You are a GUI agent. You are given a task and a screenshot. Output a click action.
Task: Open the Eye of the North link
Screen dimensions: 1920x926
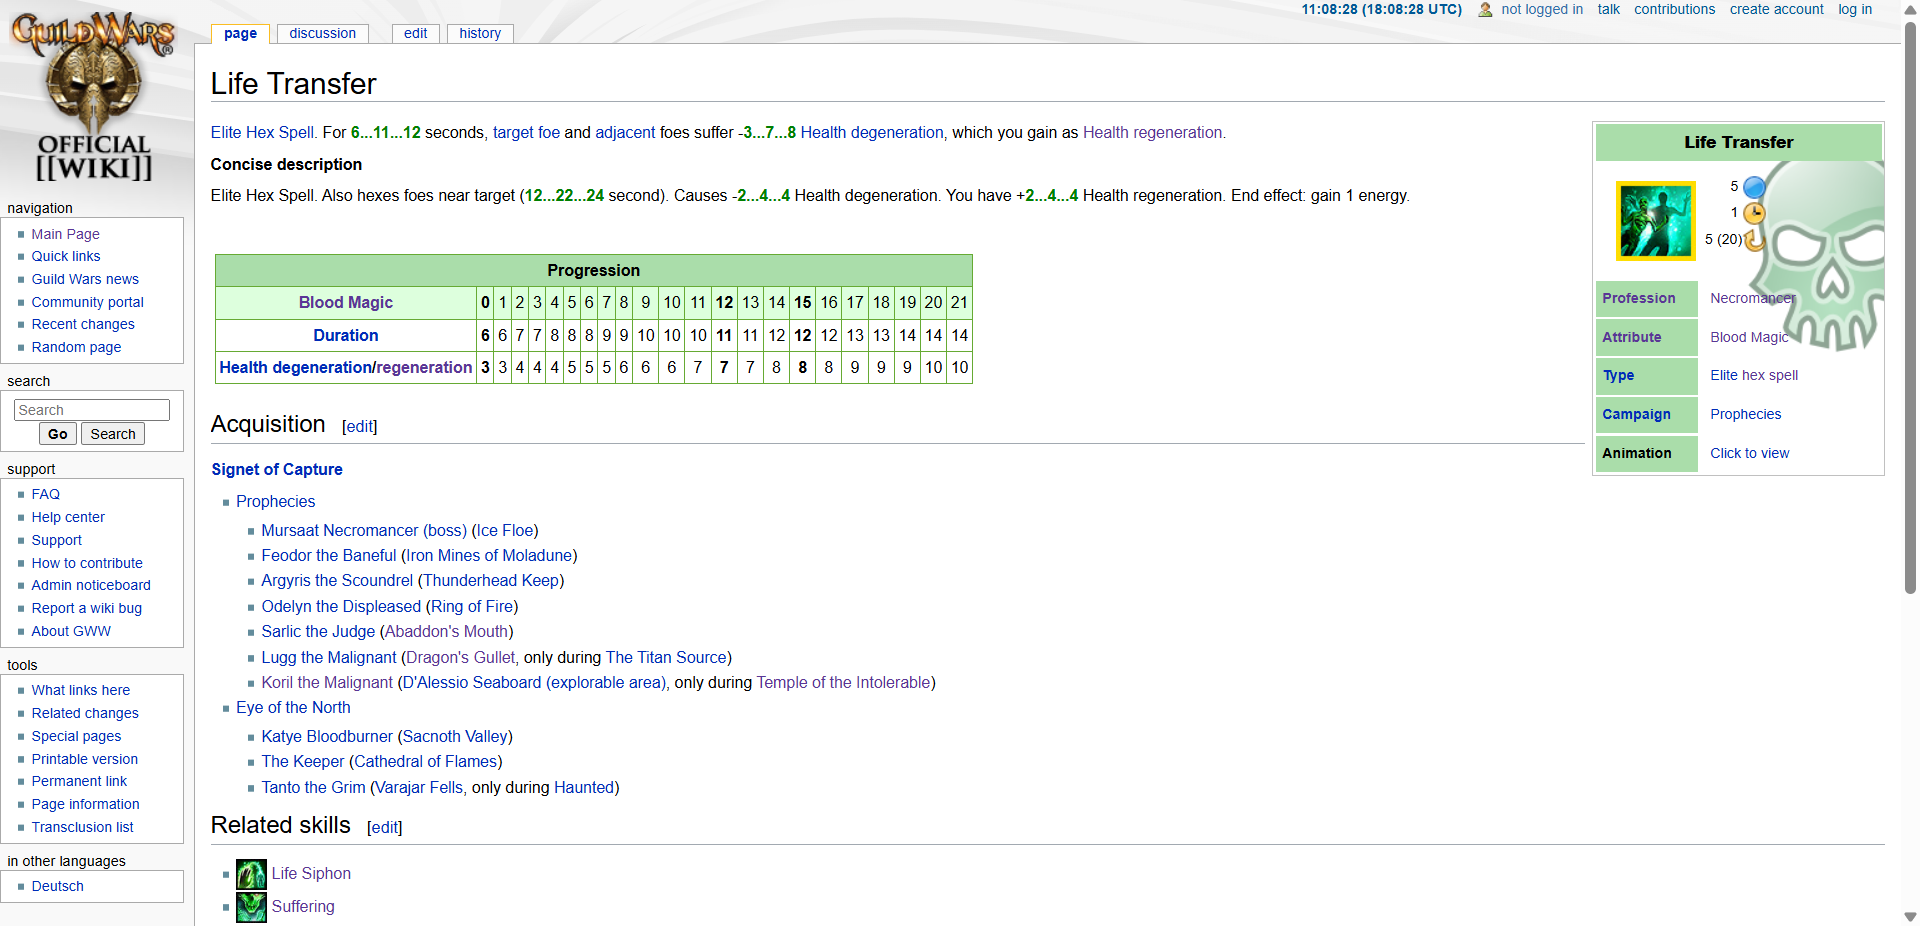(293, 707)
